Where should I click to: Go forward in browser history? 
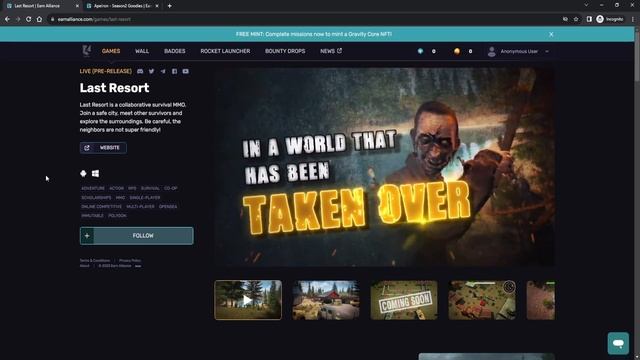click(18, 19)
